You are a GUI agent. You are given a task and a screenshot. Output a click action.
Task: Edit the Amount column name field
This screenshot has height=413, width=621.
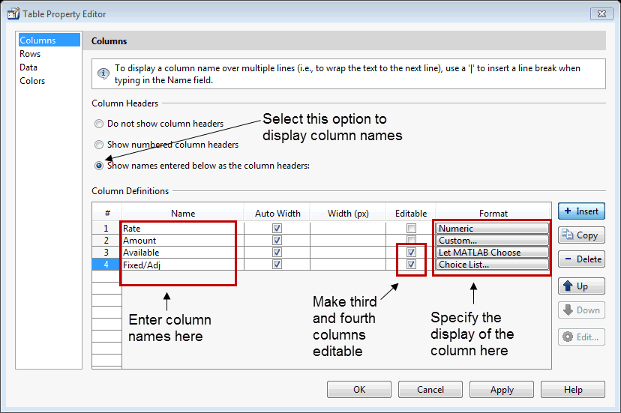point(182,241)
